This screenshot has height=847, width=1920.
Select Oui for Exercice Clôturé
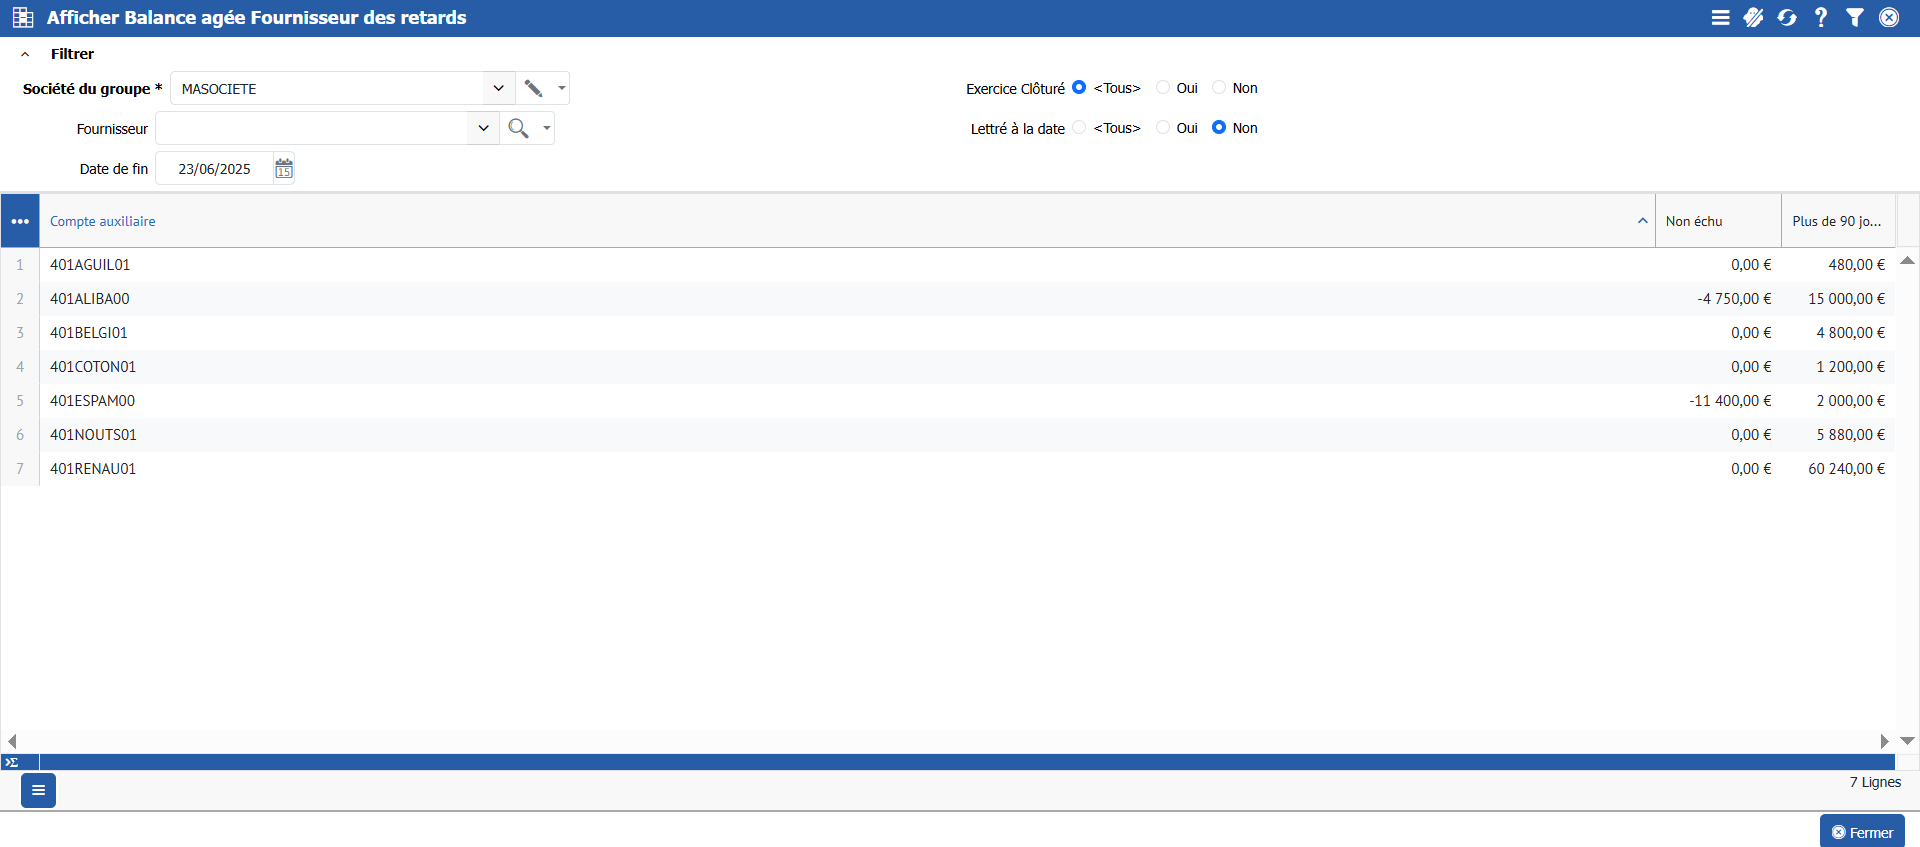coord(1163,88)
